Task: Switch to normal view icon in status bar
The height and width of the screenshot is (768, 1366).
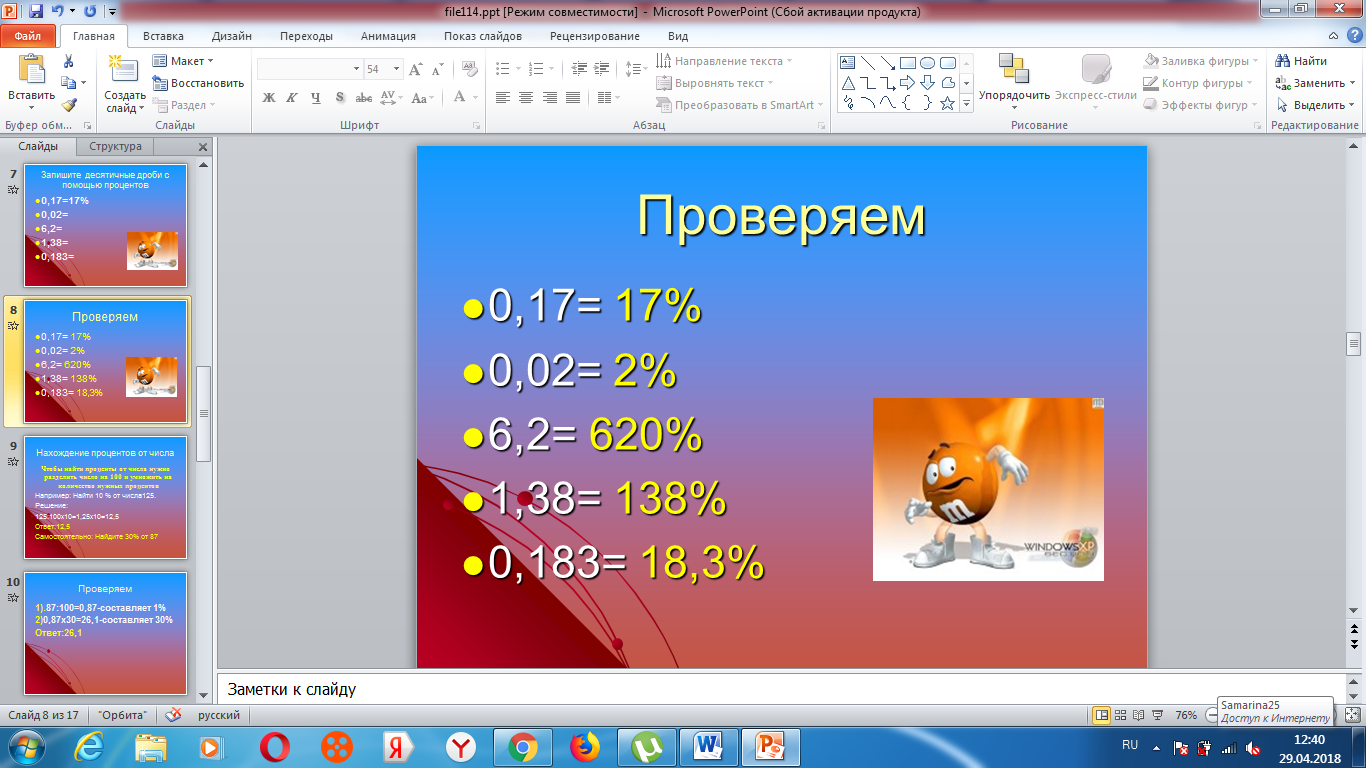Action: pyautogui.click(x=1101, y=715)
